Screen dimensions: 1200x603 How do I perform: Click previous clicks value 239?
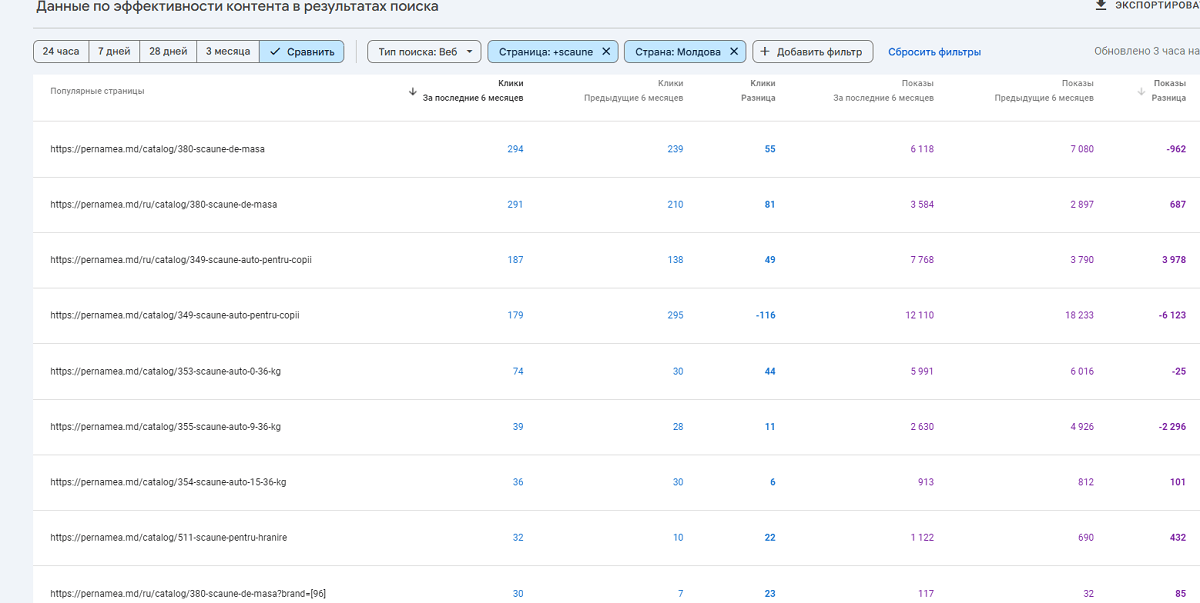tap(675, 149)
